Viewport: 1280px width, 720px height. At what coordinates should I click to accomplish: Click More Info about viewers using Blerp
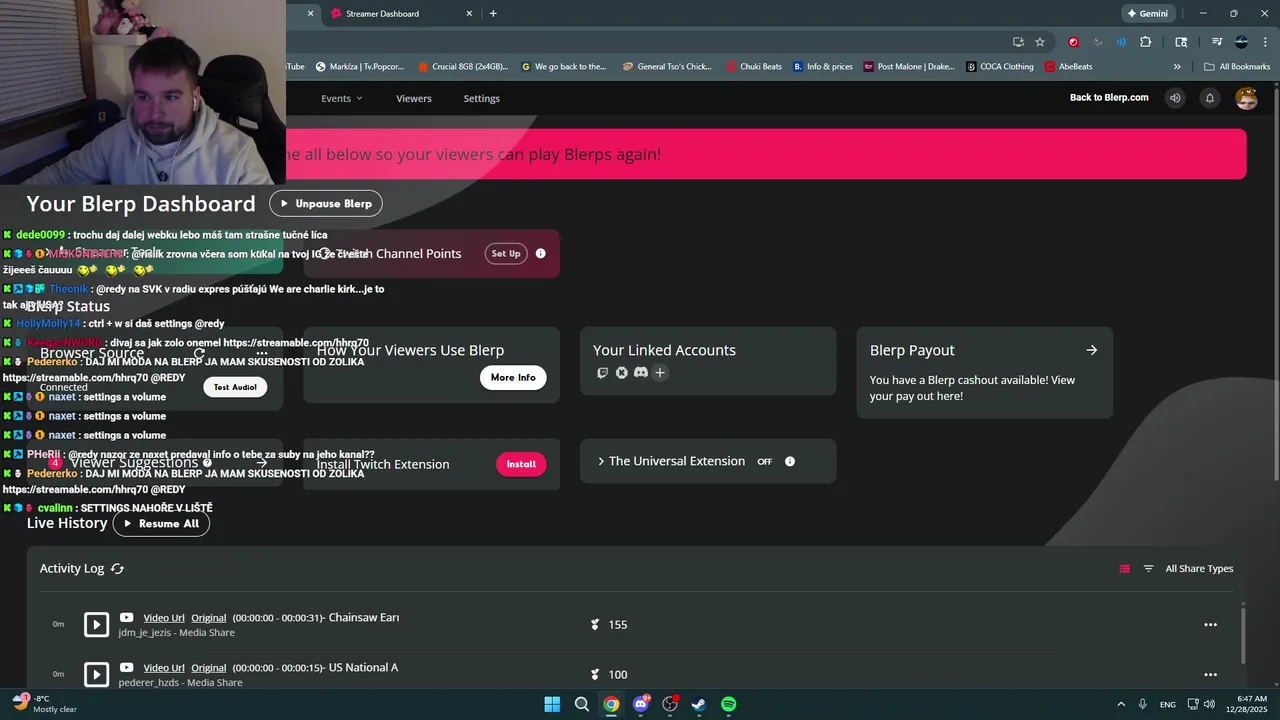[x=513, y=378]
